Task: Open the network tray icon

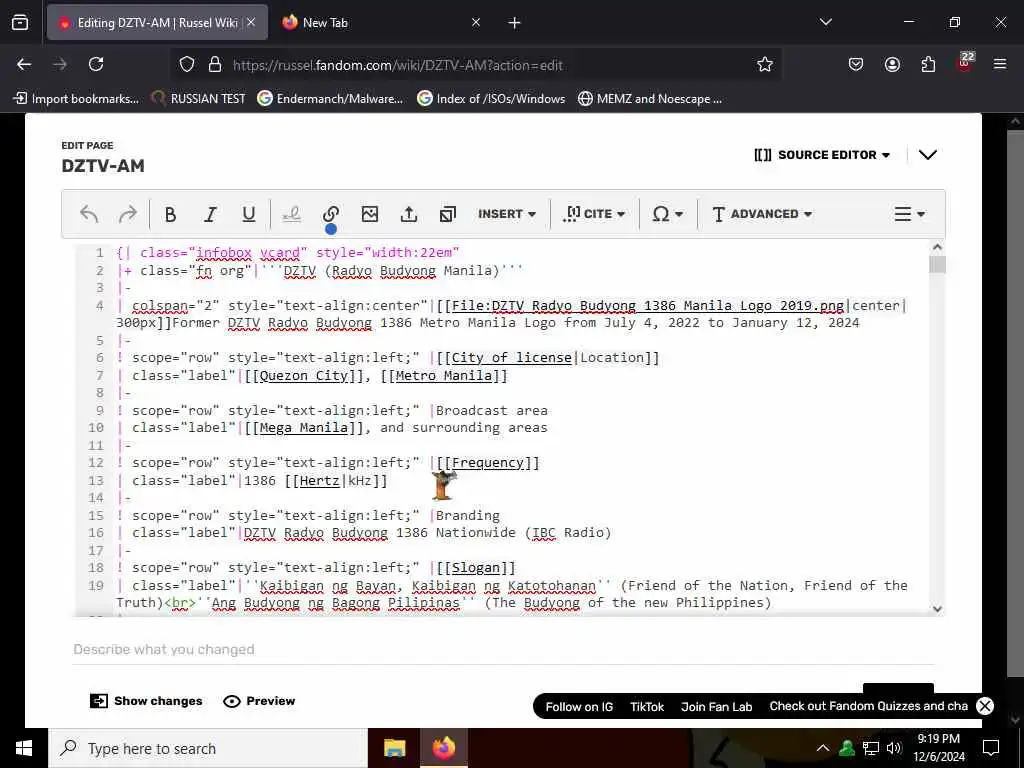Action: click(871, 748)
